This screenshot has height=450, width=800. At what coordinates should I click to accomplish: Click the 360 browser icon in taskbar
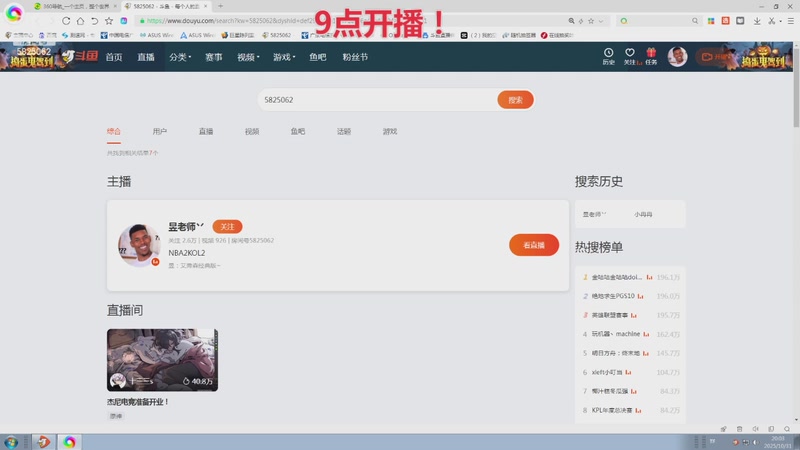point(69,442)
